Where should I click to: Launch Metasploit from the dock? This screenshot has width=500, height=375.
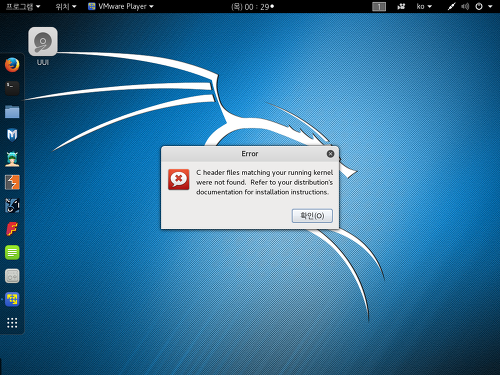point(12,135)
